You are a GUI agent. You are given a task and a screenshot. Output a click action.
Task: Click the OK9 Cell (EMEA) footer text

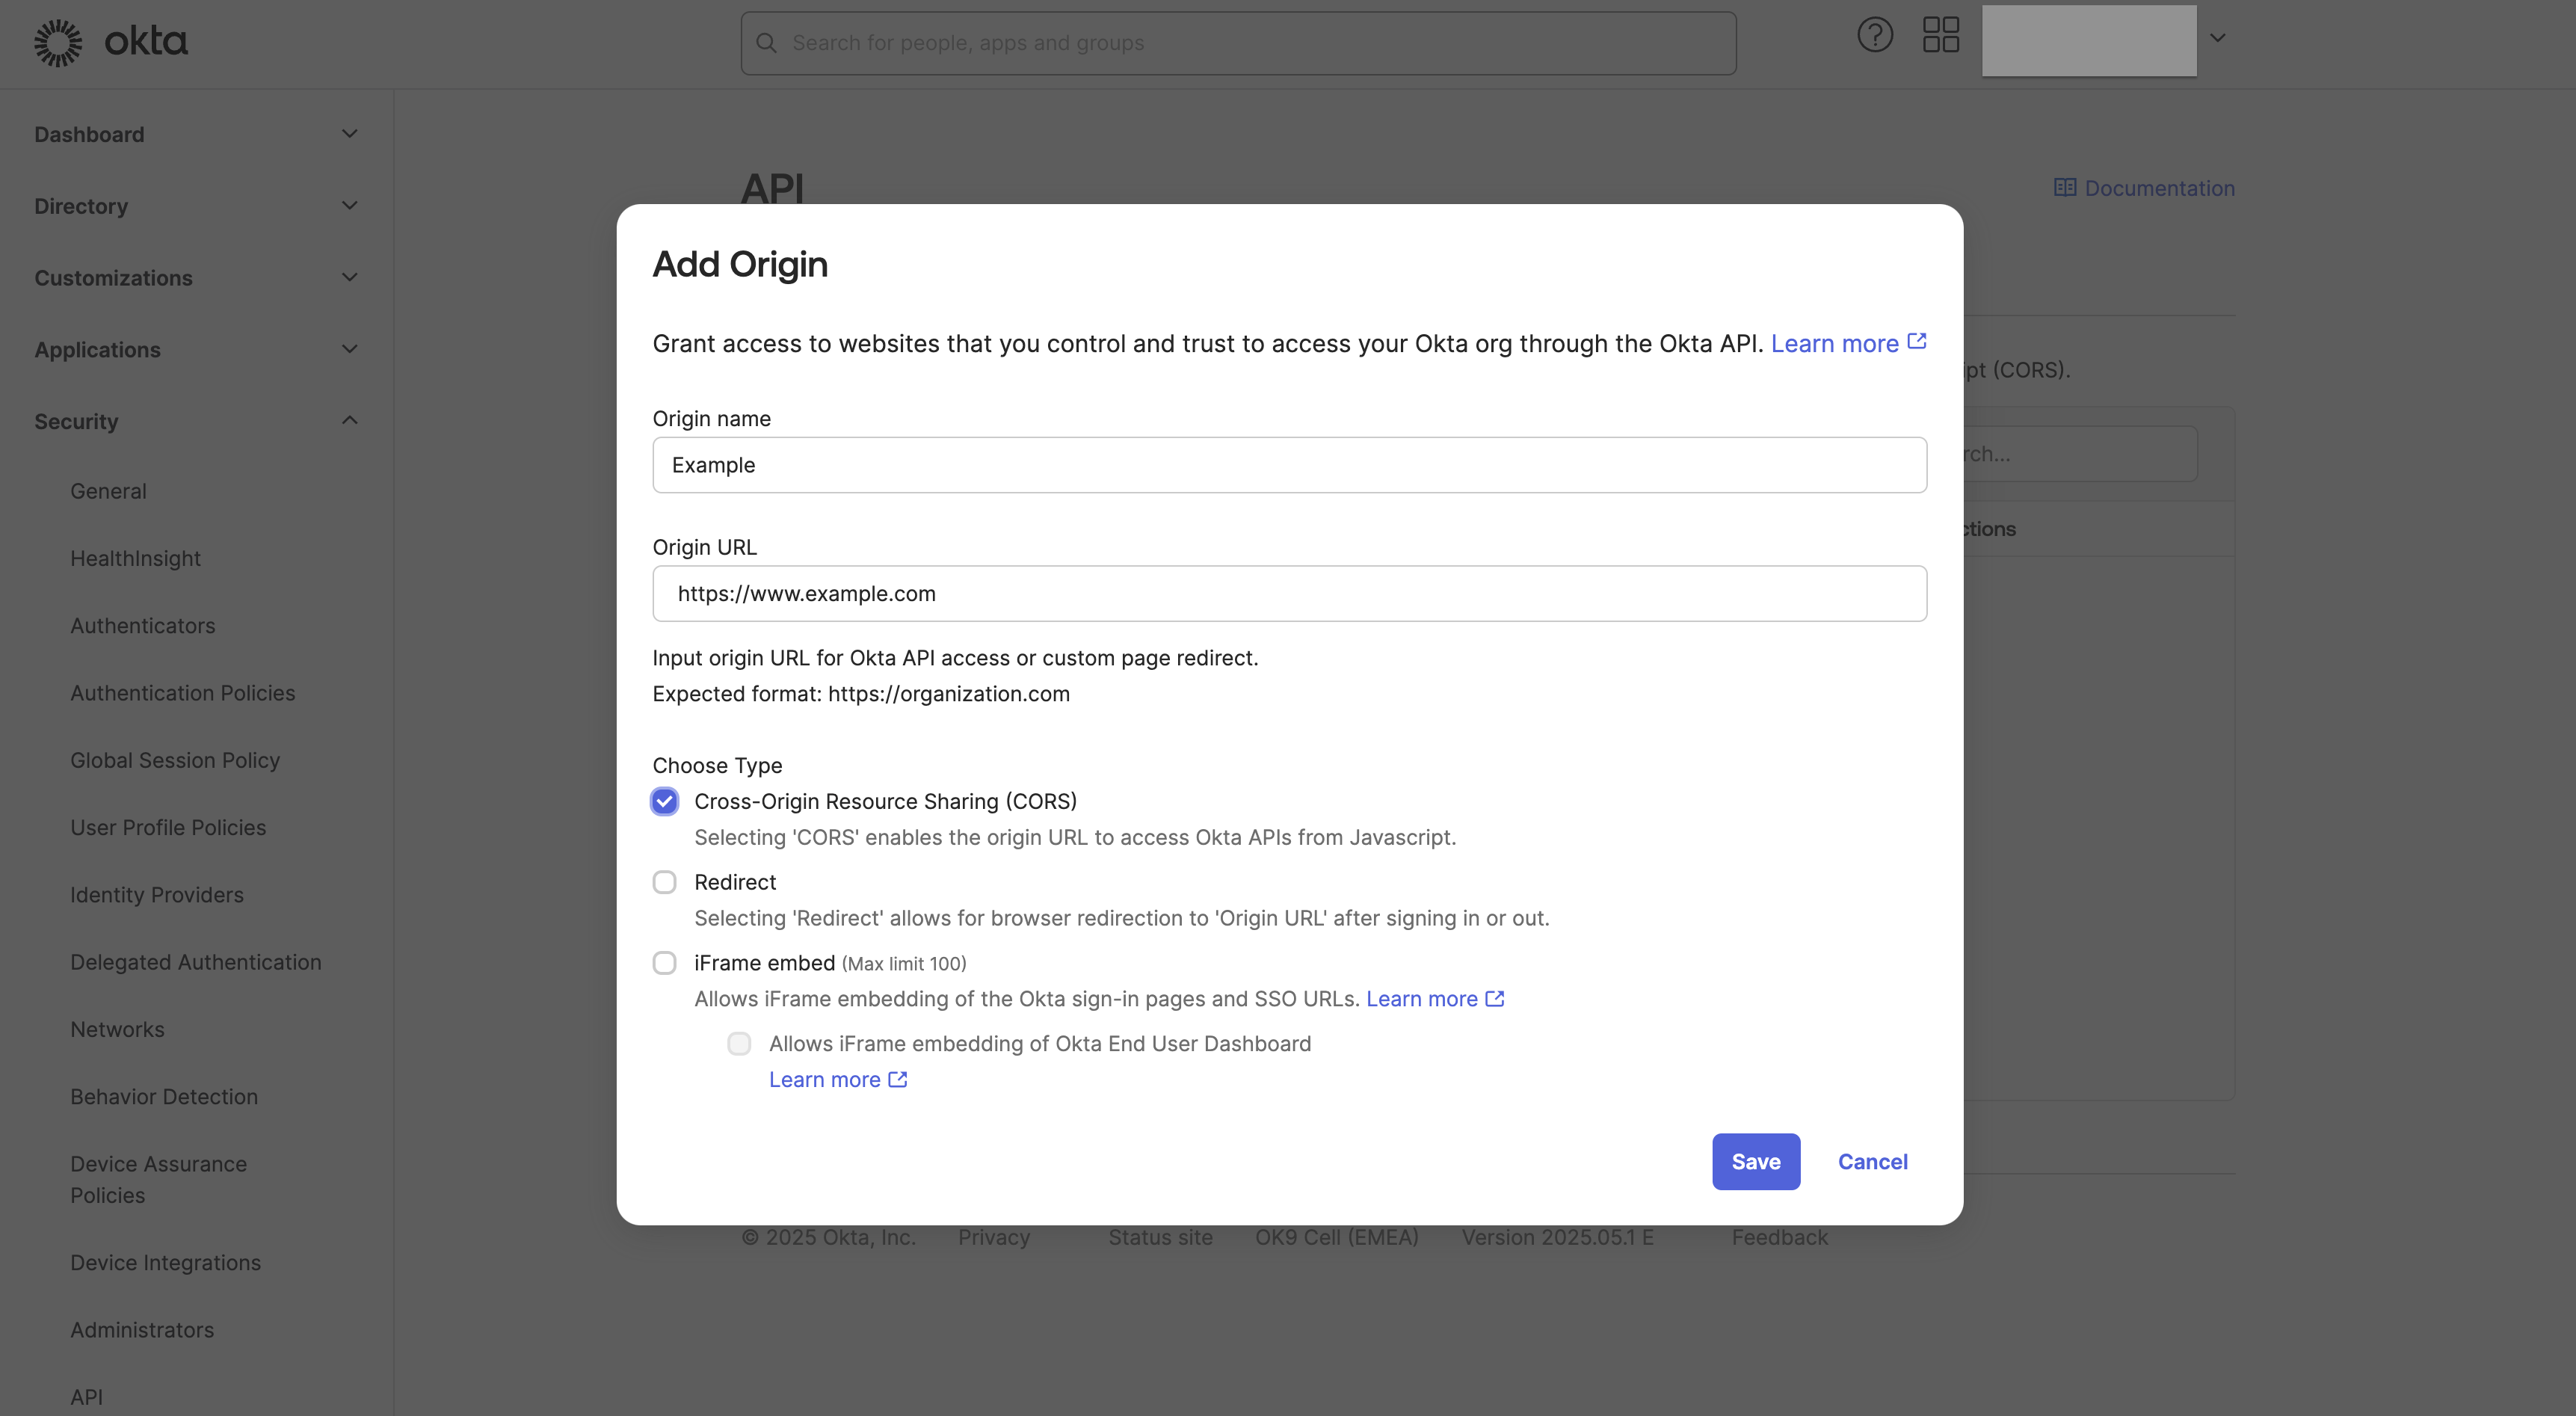point(1336,1237)
